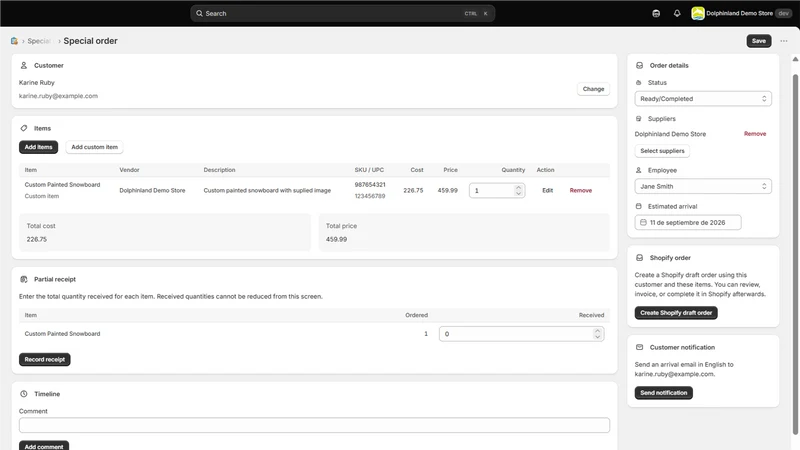This screenshot has height=450, width=800.
Task: Click UPC value 123456789
Action: pyautogui.click(x=370, y=196)
